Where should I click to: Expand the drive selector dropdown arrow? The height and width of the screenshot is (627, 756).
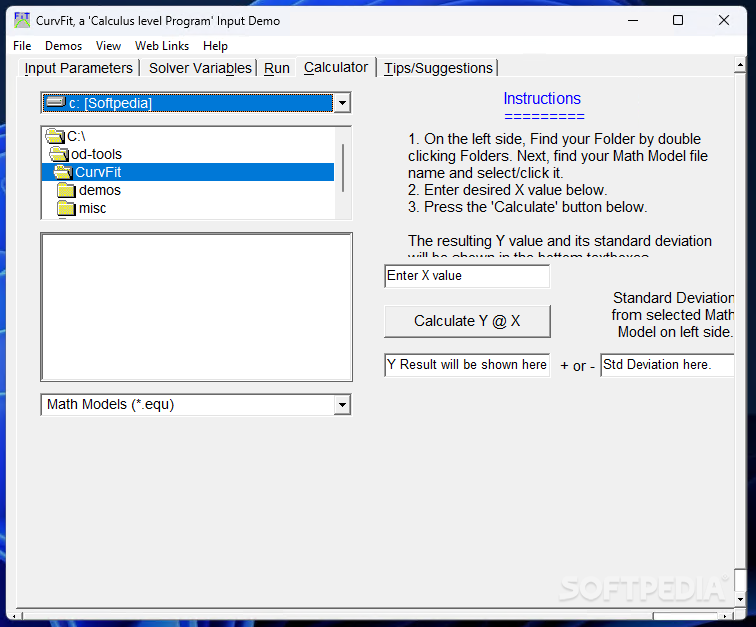[342, 103]
